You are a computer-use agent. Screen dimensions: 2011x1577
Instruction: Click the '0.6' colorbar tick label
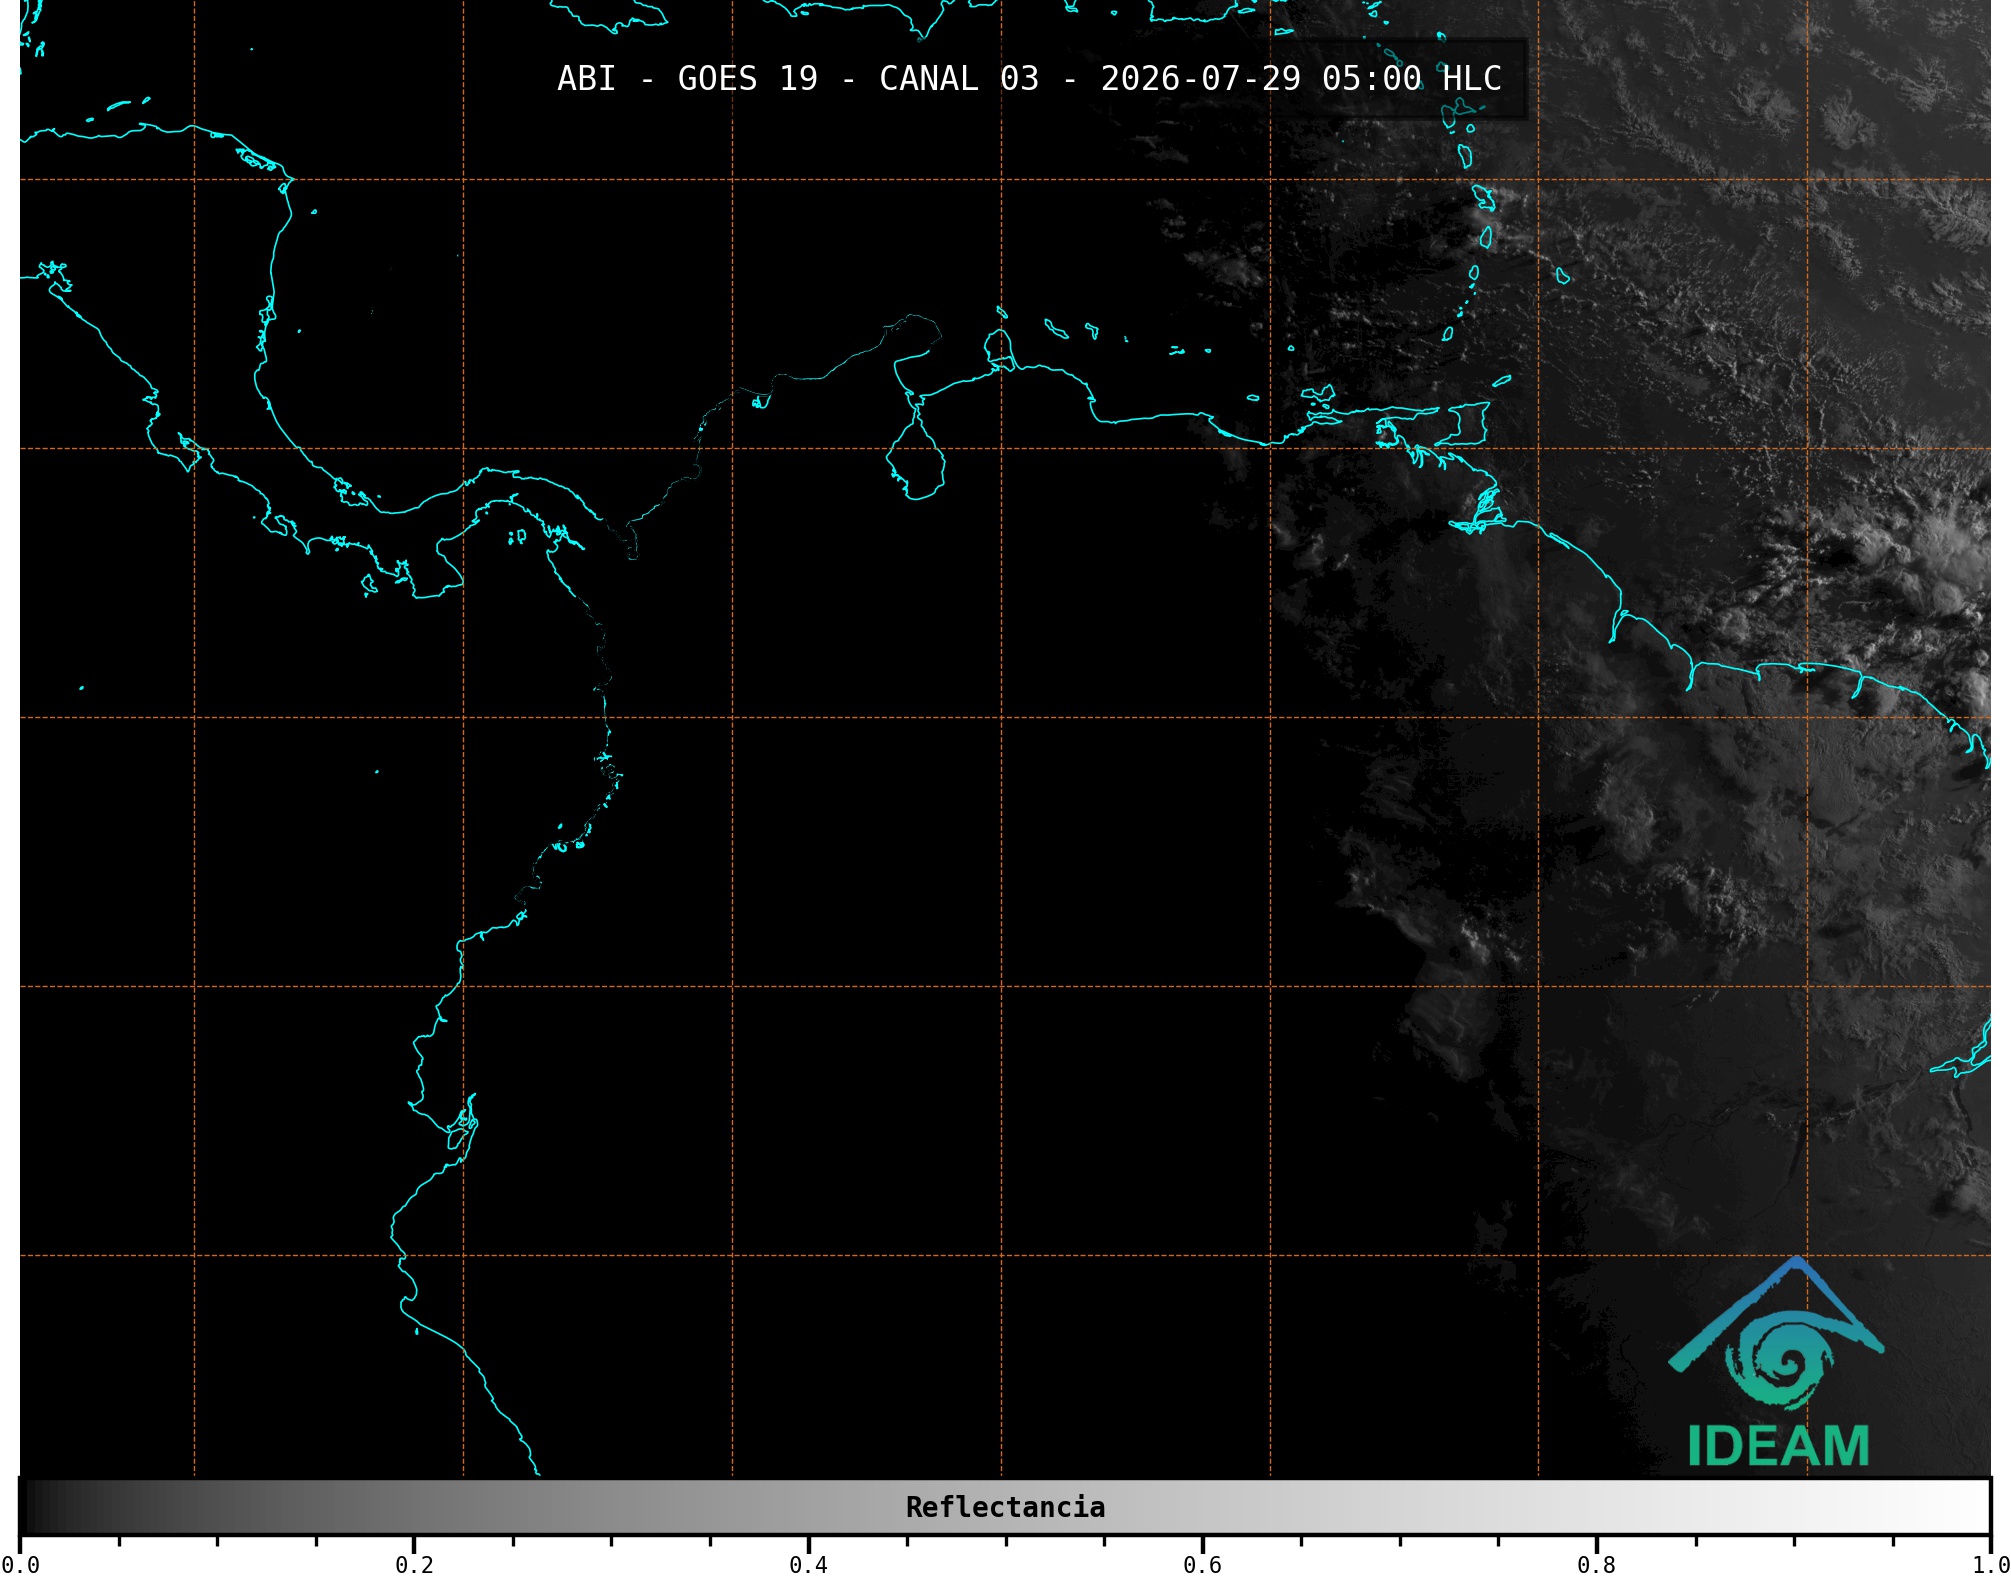(x=1202, y=1565)
